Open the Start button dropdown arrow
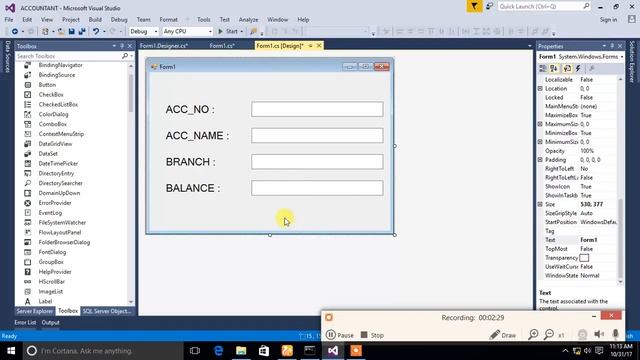640x360 pixels. coord(242,31)
